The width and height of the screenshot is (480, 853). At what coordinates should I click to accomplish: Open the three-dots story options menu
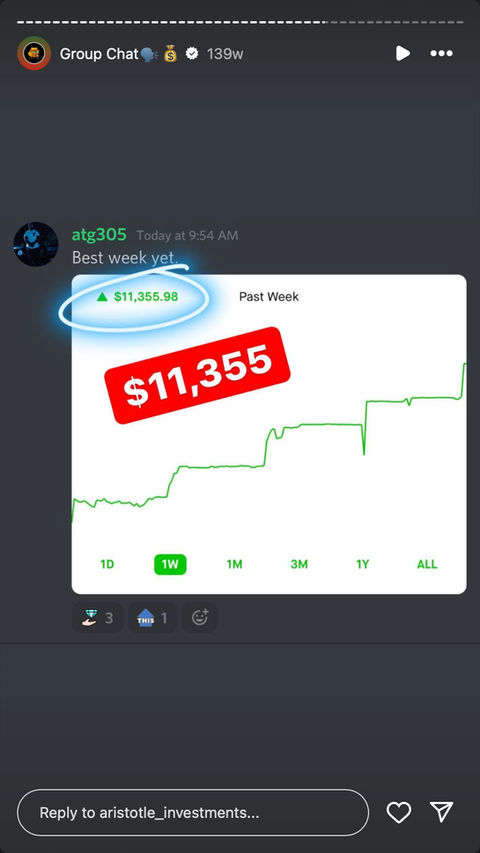pyautogui.click(x=441, y=53)
